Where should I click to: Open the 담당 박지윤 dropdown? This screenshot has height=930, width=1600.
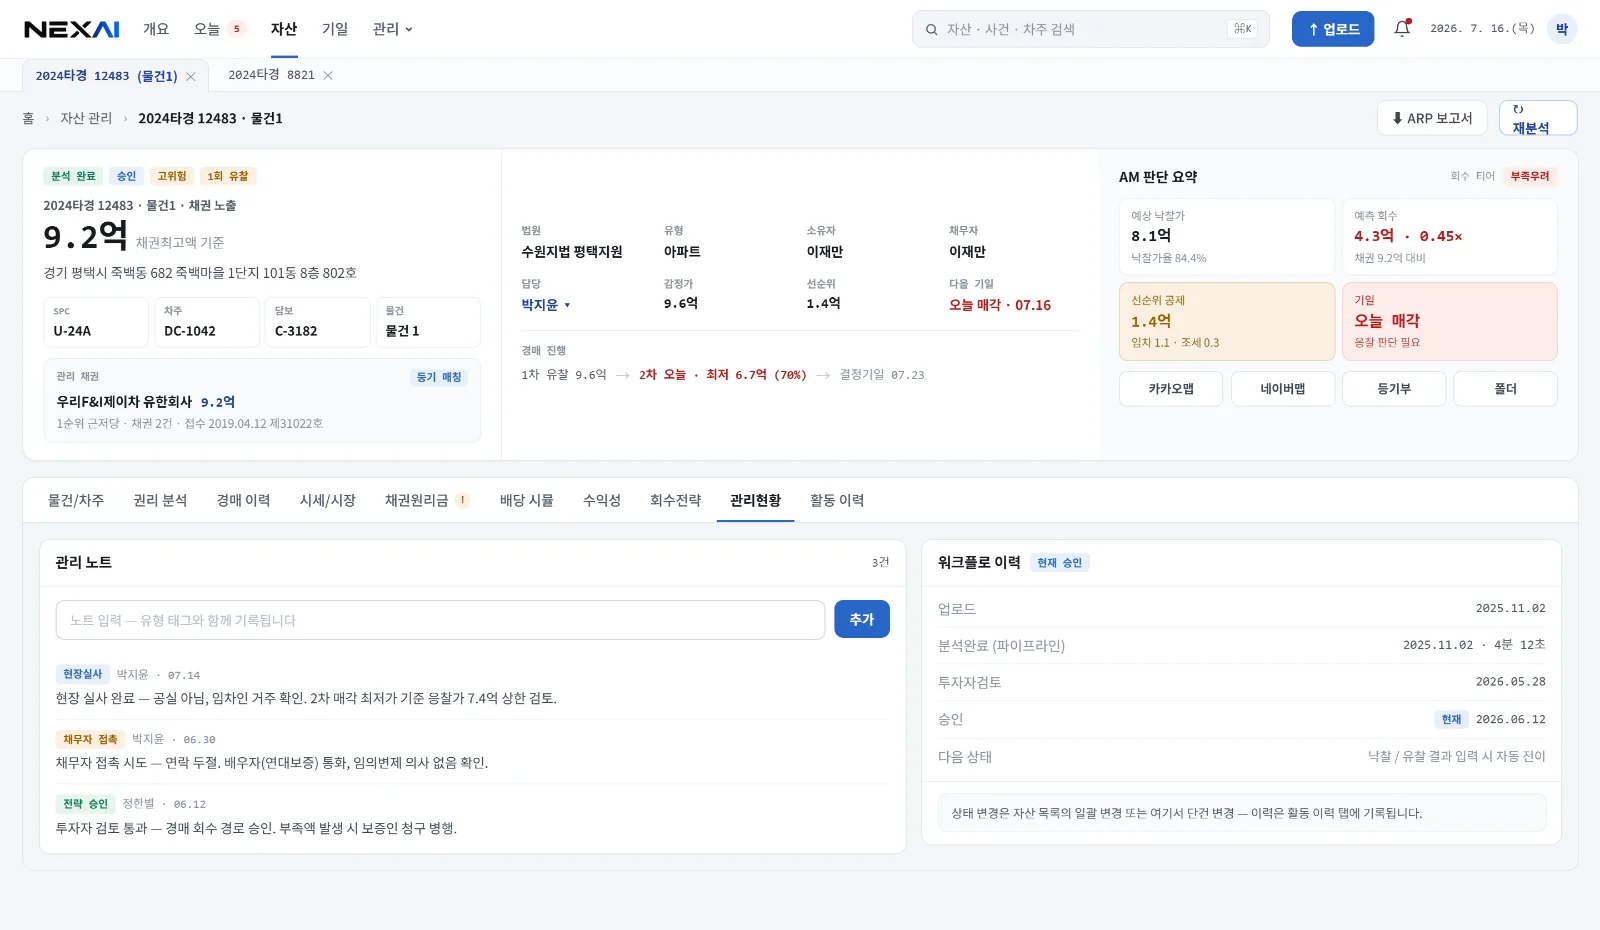point(545,305)
